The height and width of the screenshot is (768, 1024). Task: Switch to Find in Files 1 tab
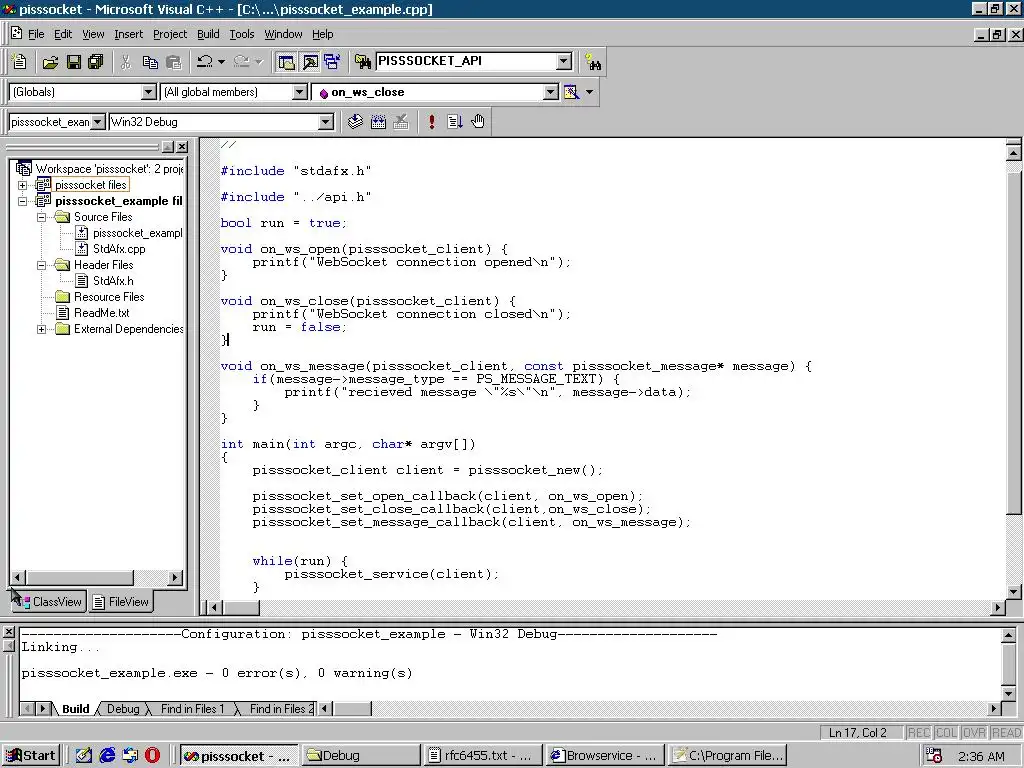pos(193,709)
